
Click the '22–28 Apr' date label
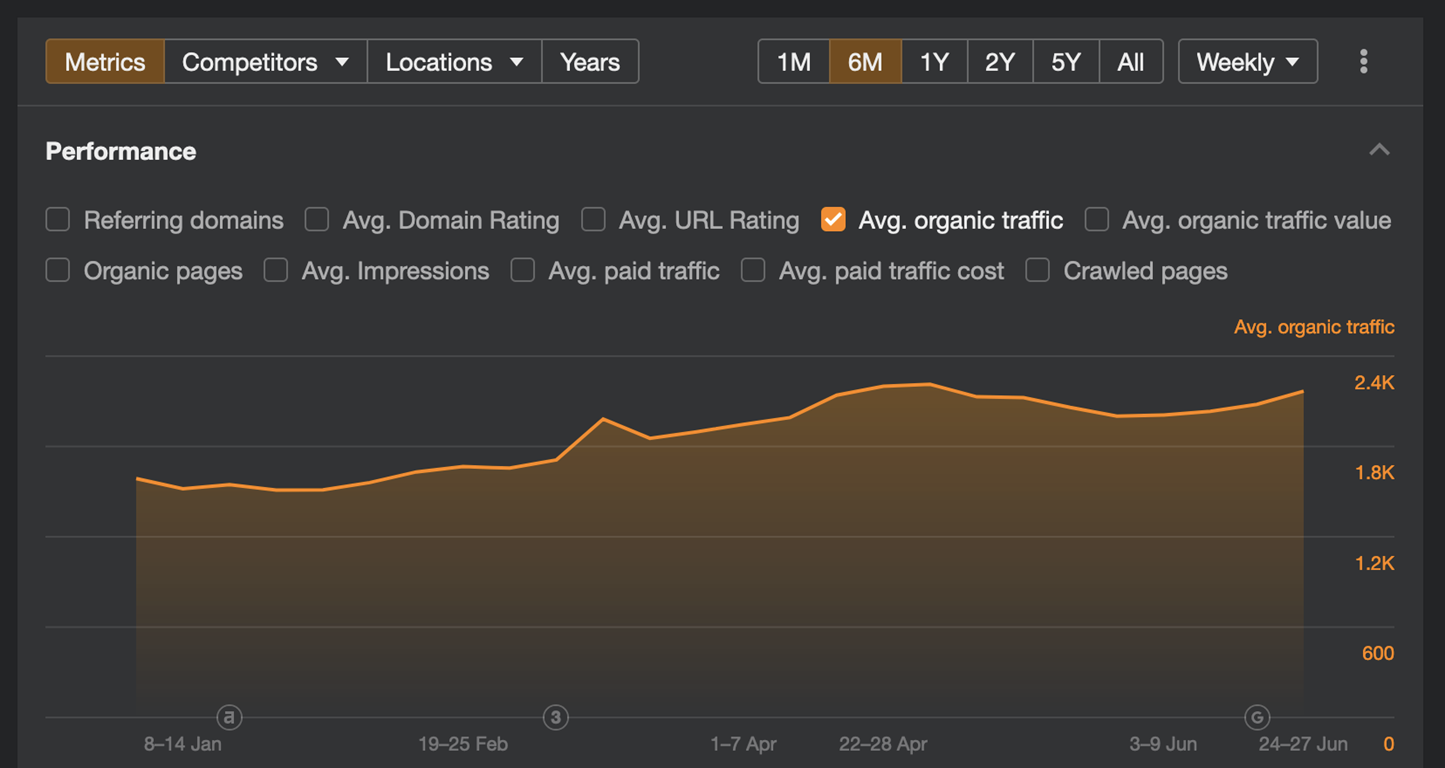point(883,744)
